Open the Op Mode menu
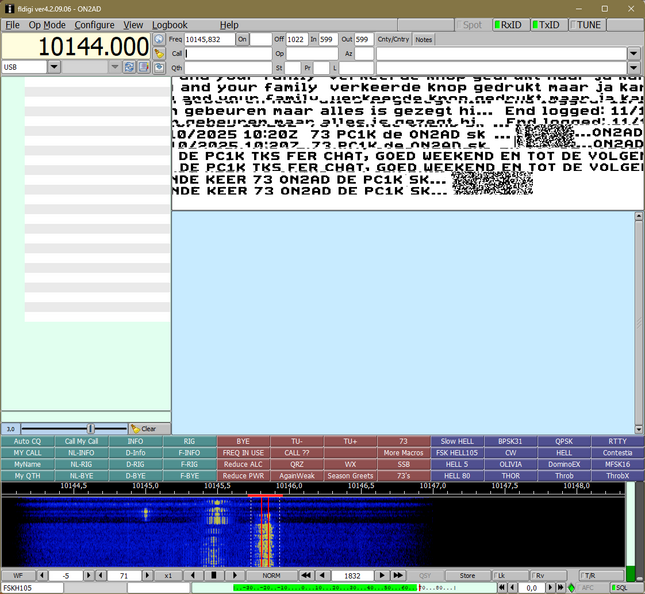This screenshot has height=594, width=645. 47,25
